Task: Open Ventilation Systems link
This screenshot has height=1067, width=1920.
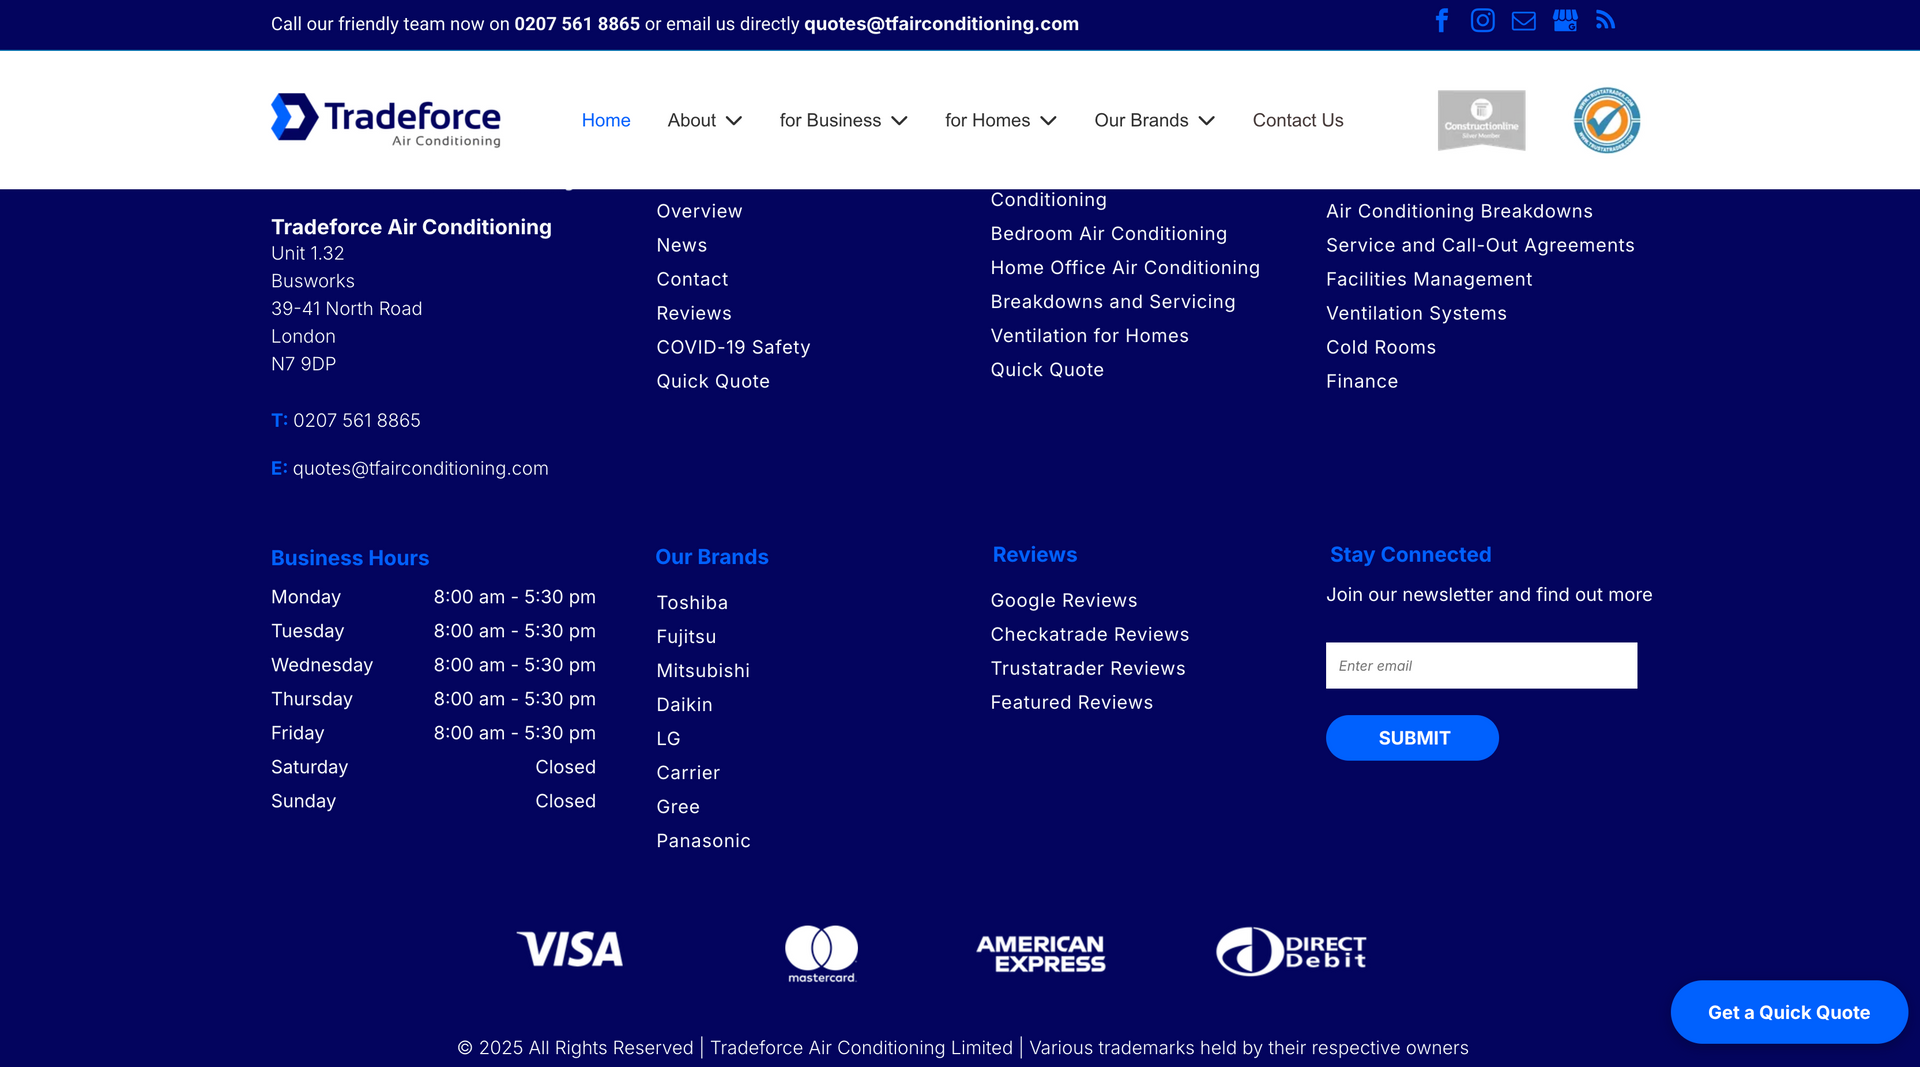Action: [1416, 314]
